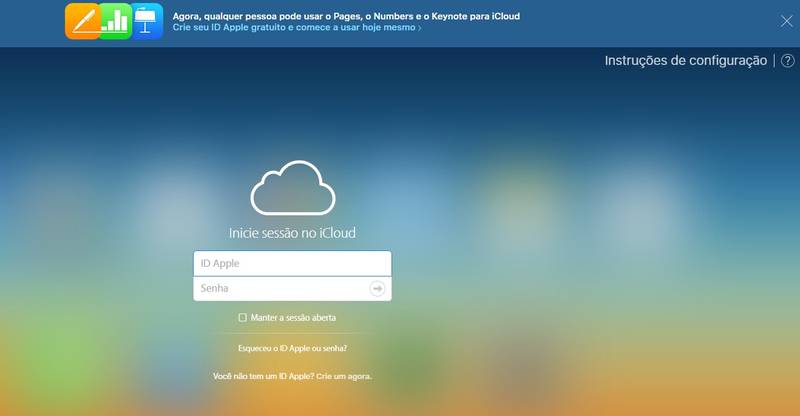The width and height of the screenshot is (800, 416).
Task: Check the Manter a sessão aberta checkbox
Action: tap(242, 317)
